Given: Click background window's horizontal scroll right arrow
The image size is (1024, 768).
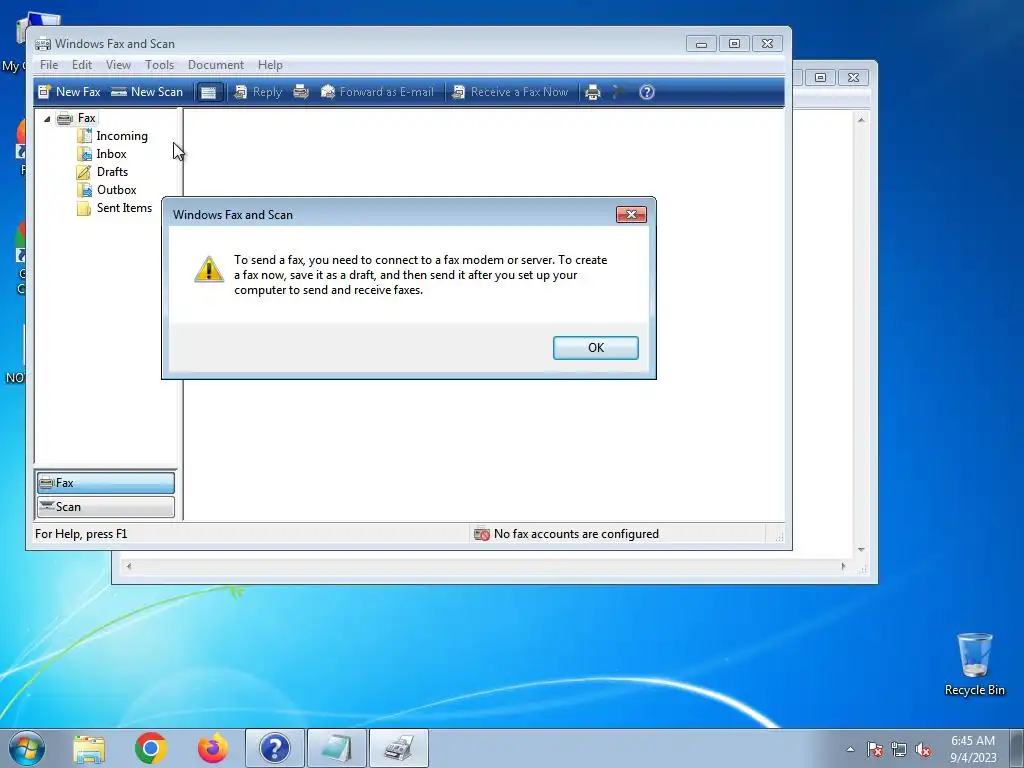Looking at the screenshot, I should 843,566.
